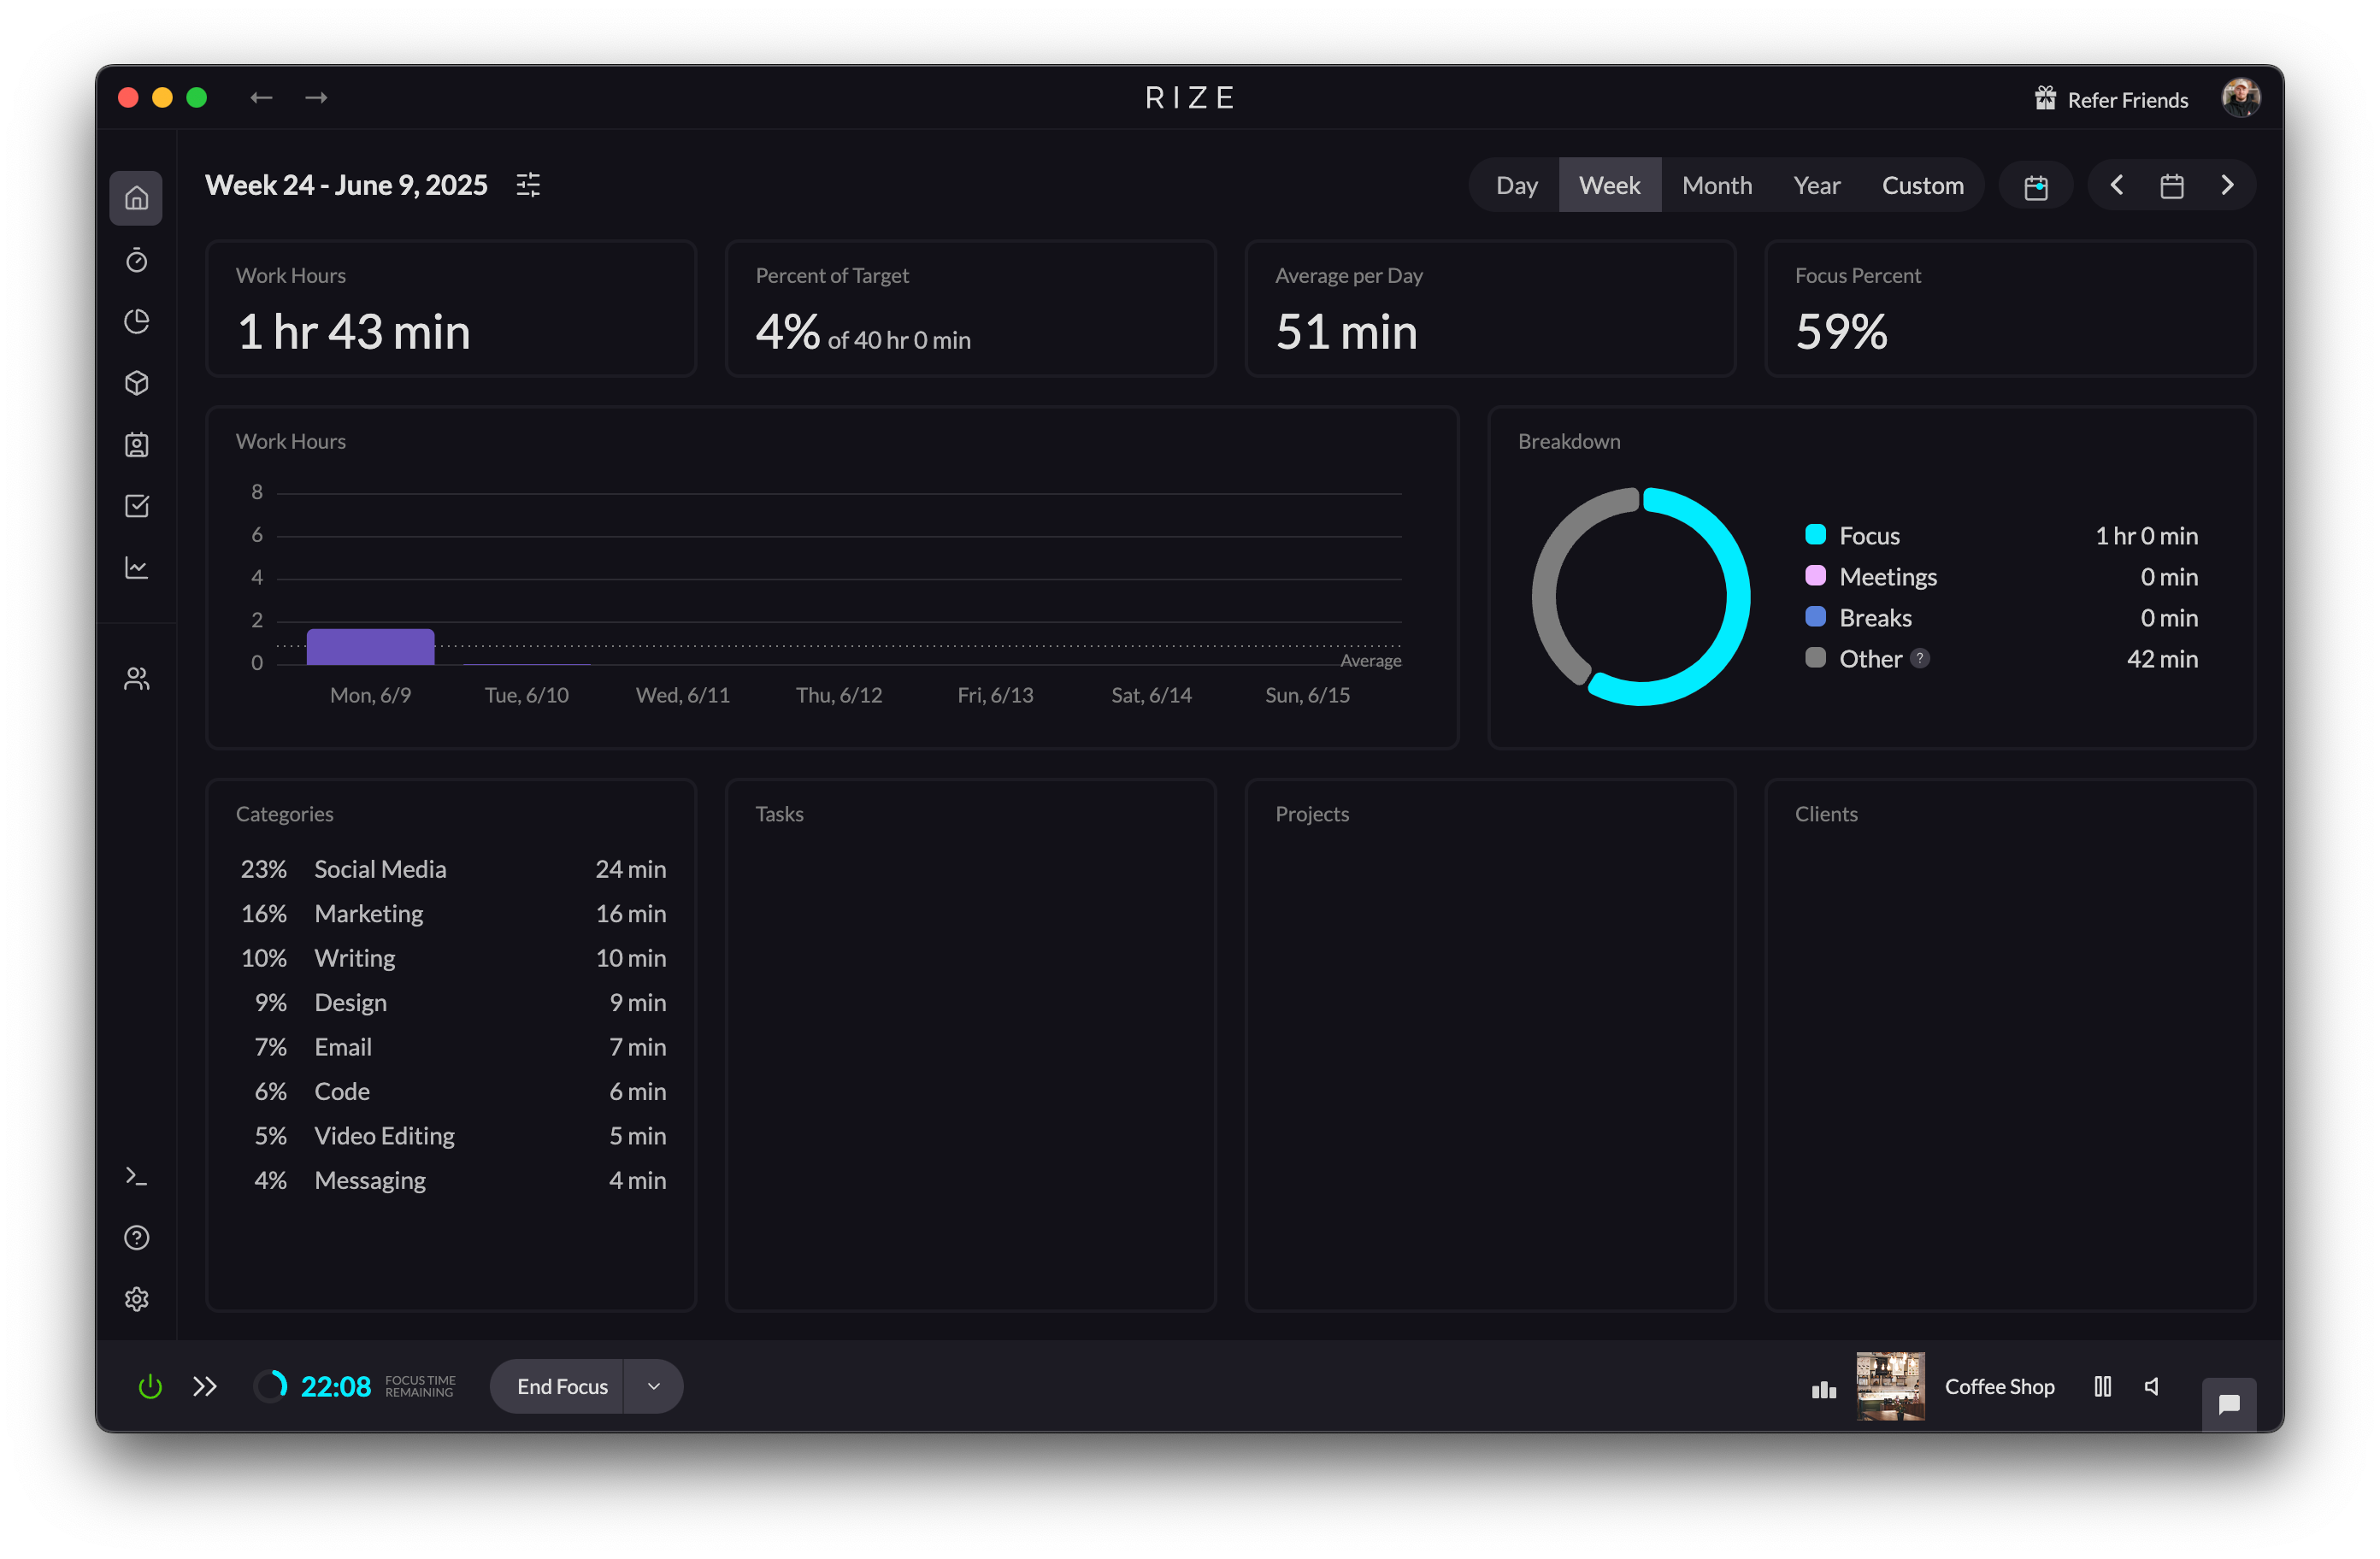This screenshot has width=2380, height=1559.
Task: Mute the Coffee Shop ambient sound
Action: (2152, 1386)
